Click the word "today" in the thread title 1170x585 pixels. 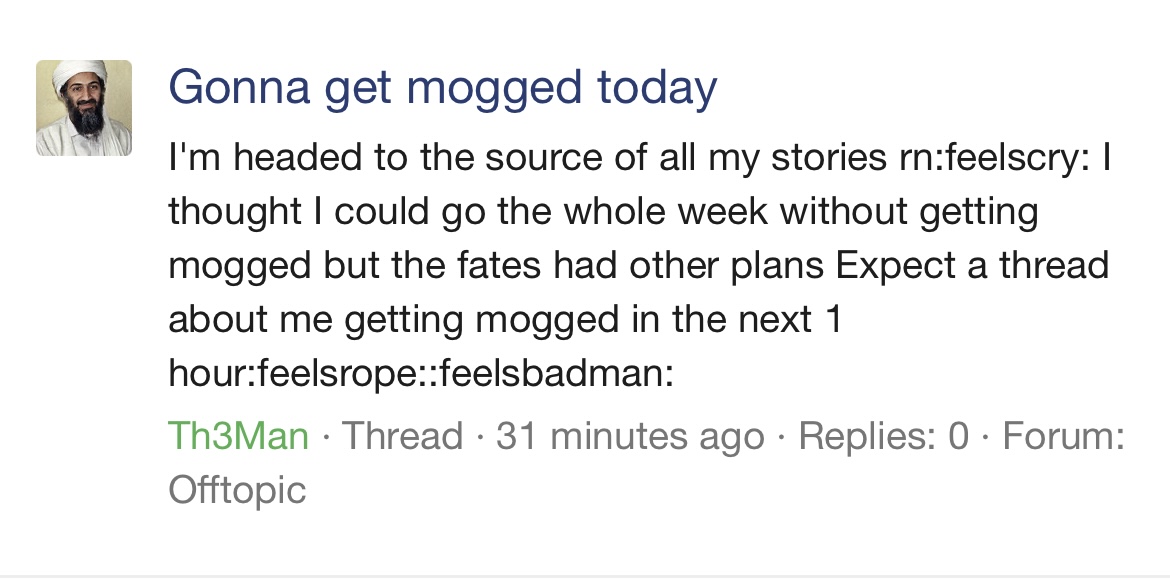tap(657, 88)
